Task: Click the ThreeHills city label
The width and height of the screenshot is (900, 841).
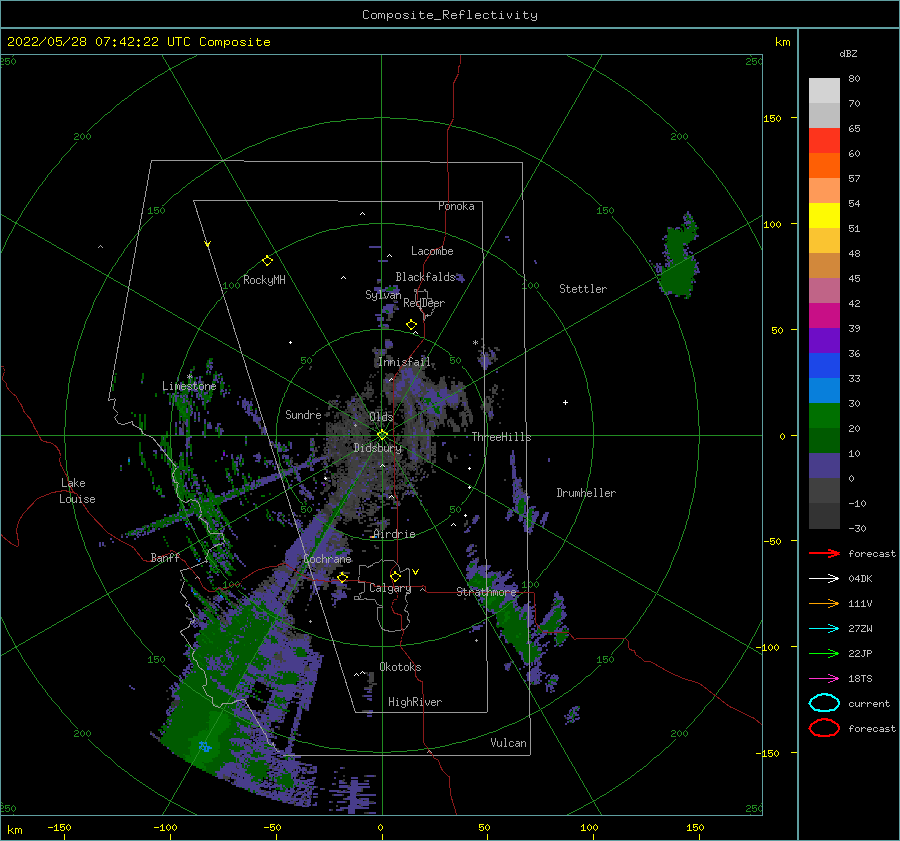Action: (x=502, y=437)
